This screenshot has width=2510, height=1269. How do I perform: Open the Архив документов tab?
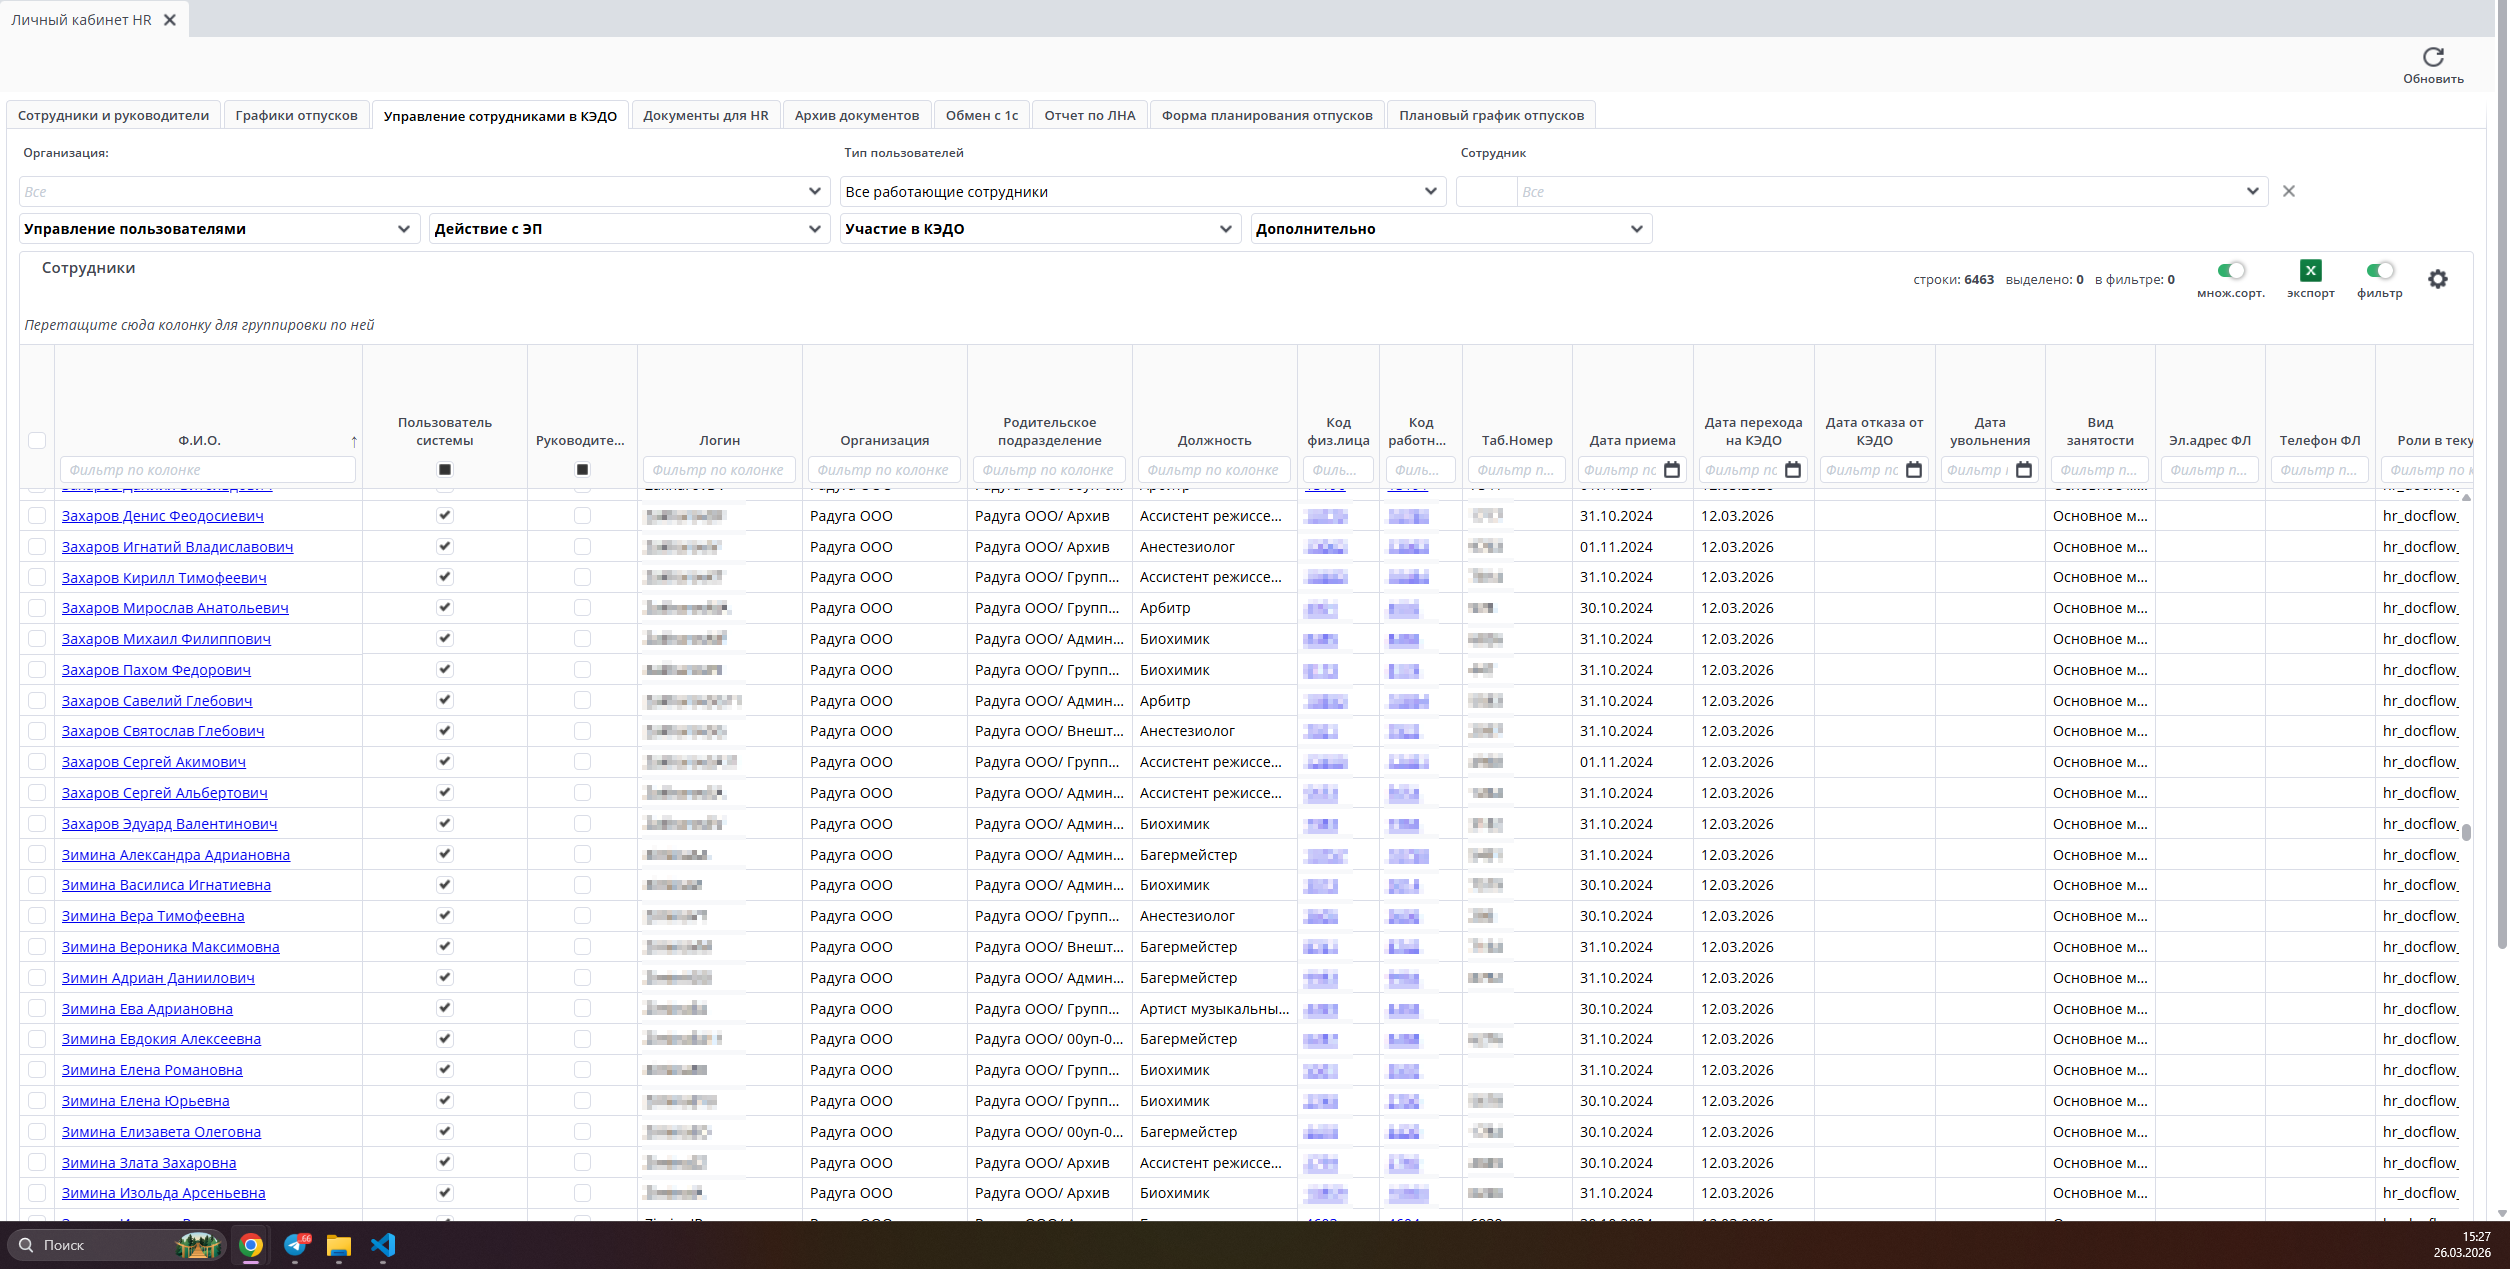(x=856, y=115)
